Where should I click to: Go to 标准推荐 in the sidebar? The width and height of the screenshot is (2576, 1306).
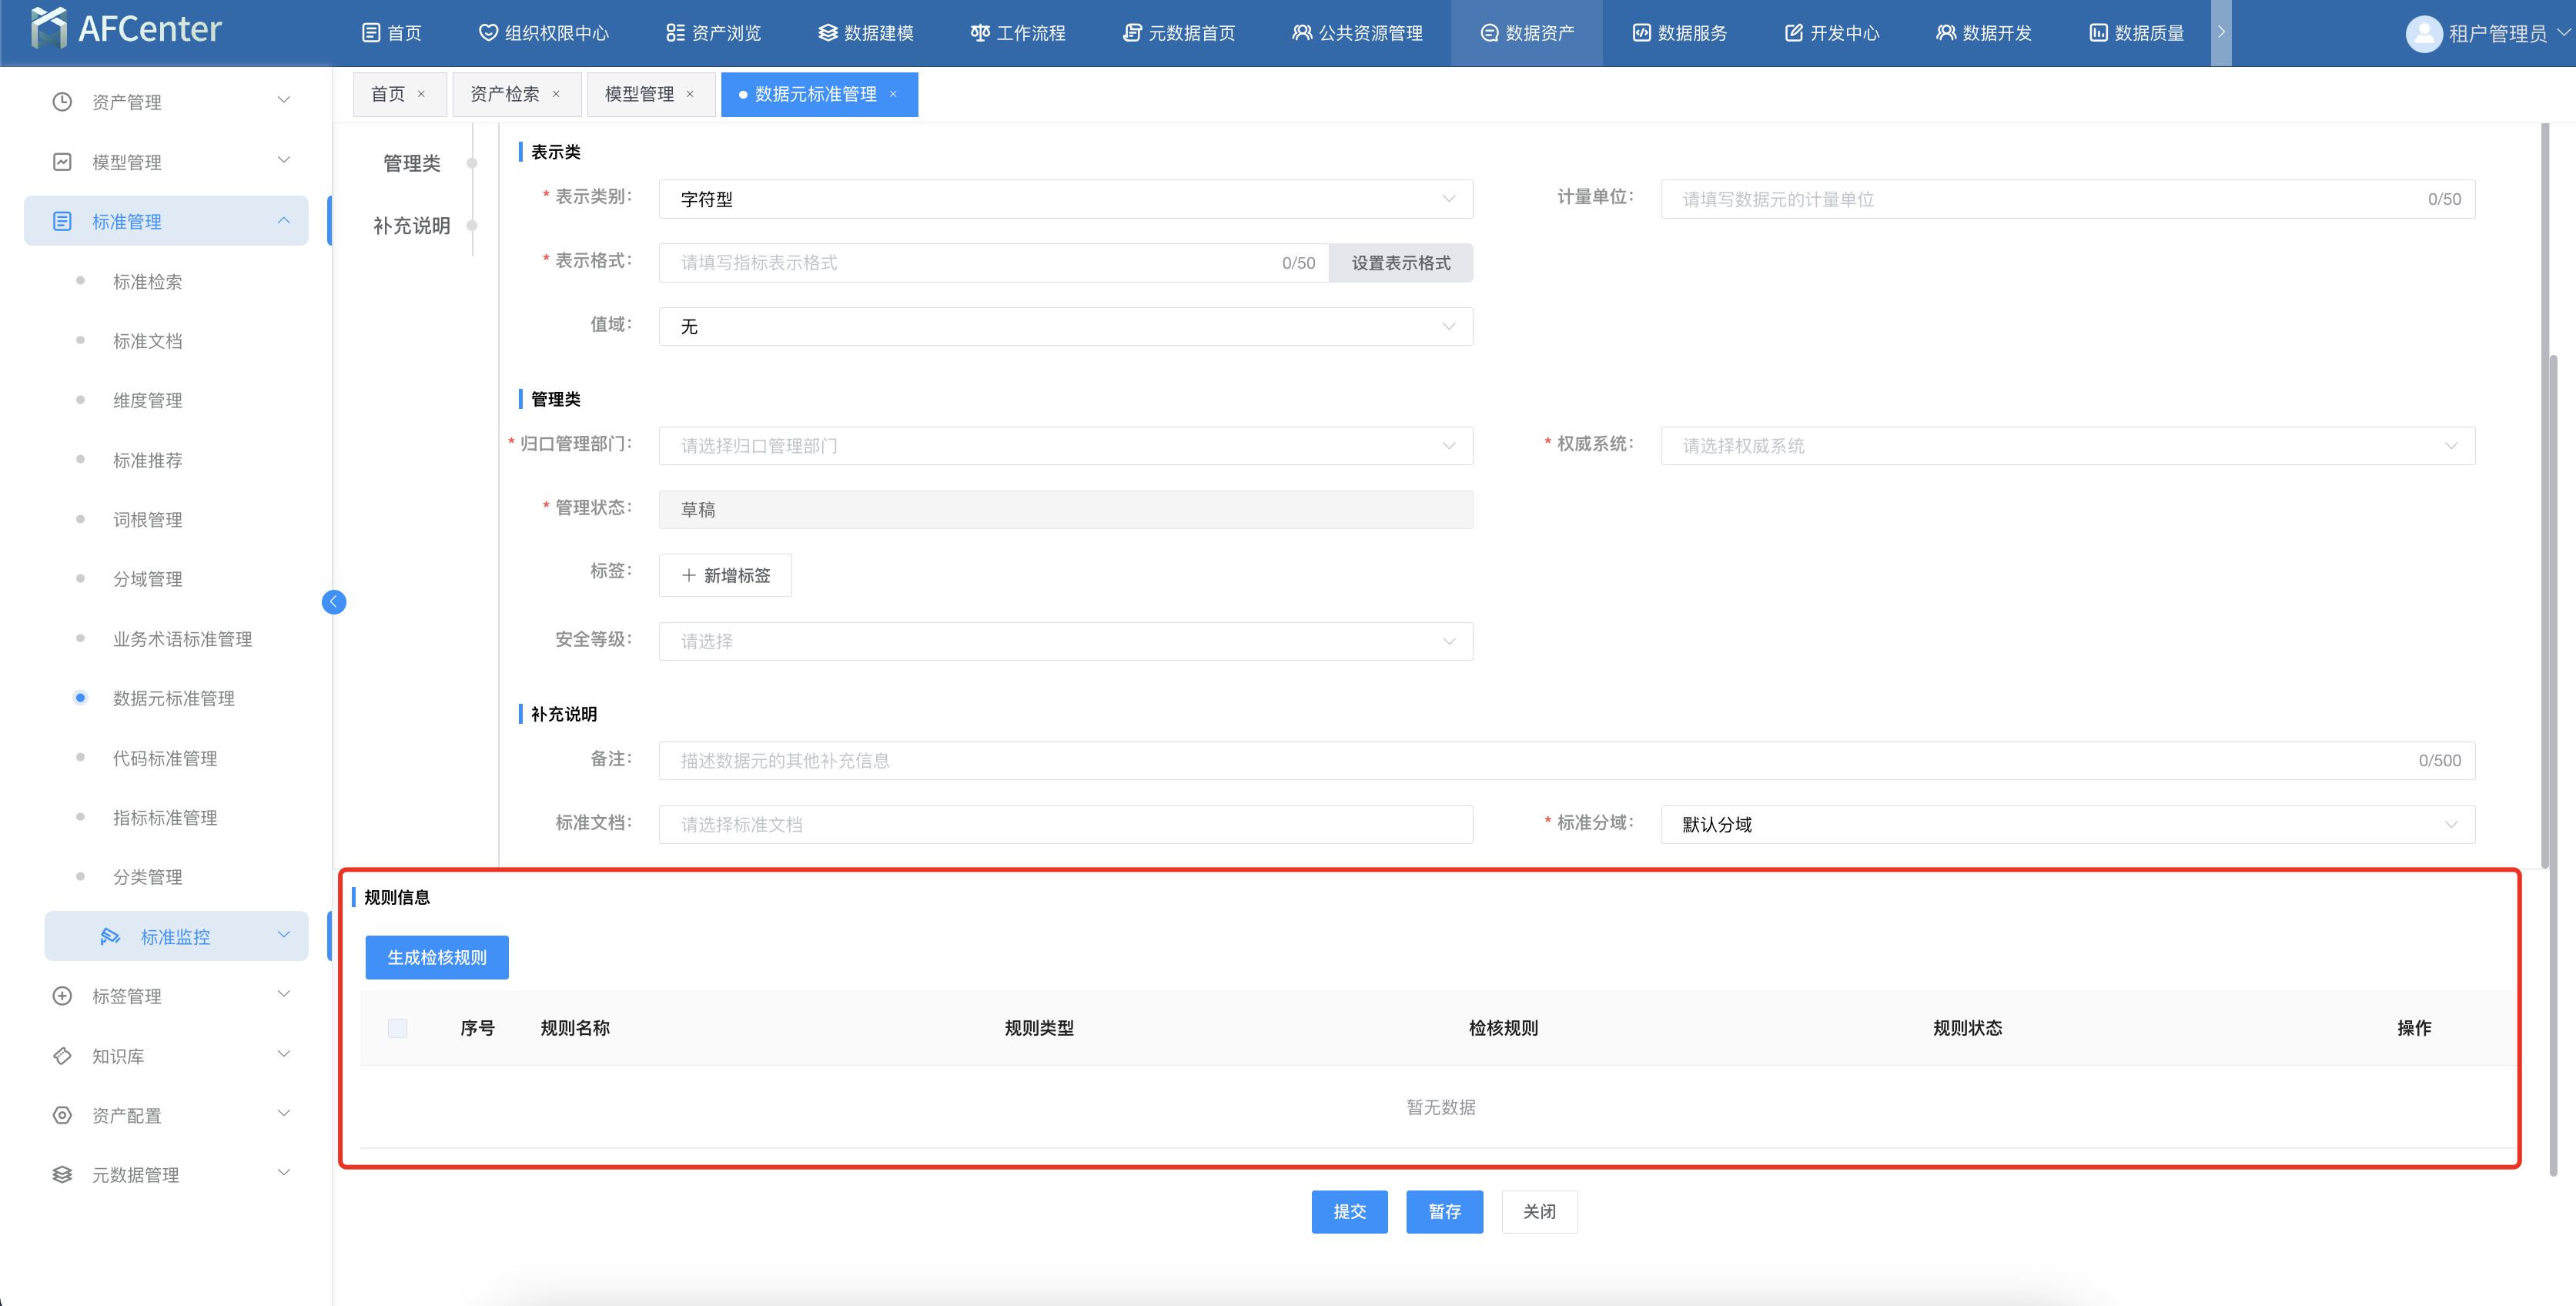click(x=148, y=460)
